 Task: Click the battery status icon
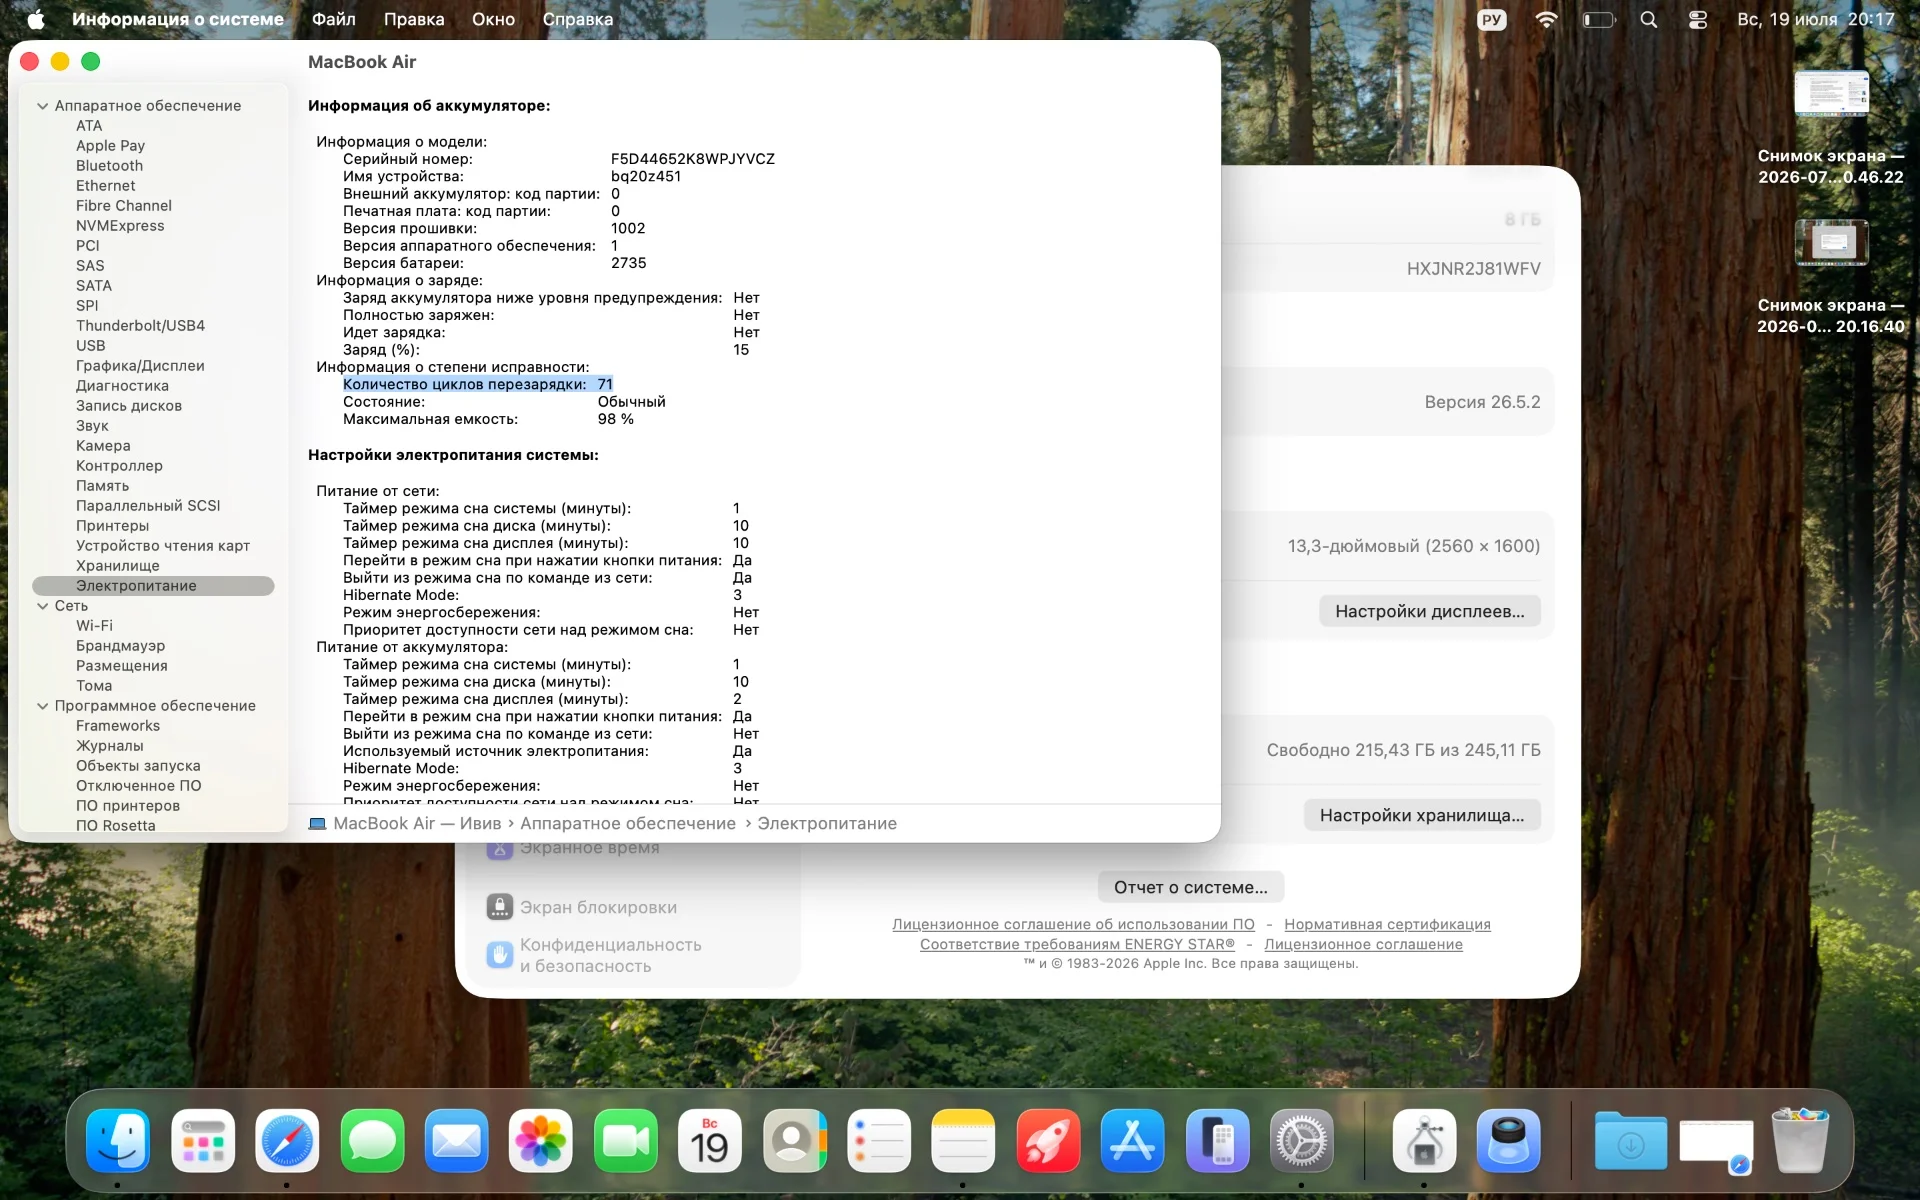tap(1598, 19)
